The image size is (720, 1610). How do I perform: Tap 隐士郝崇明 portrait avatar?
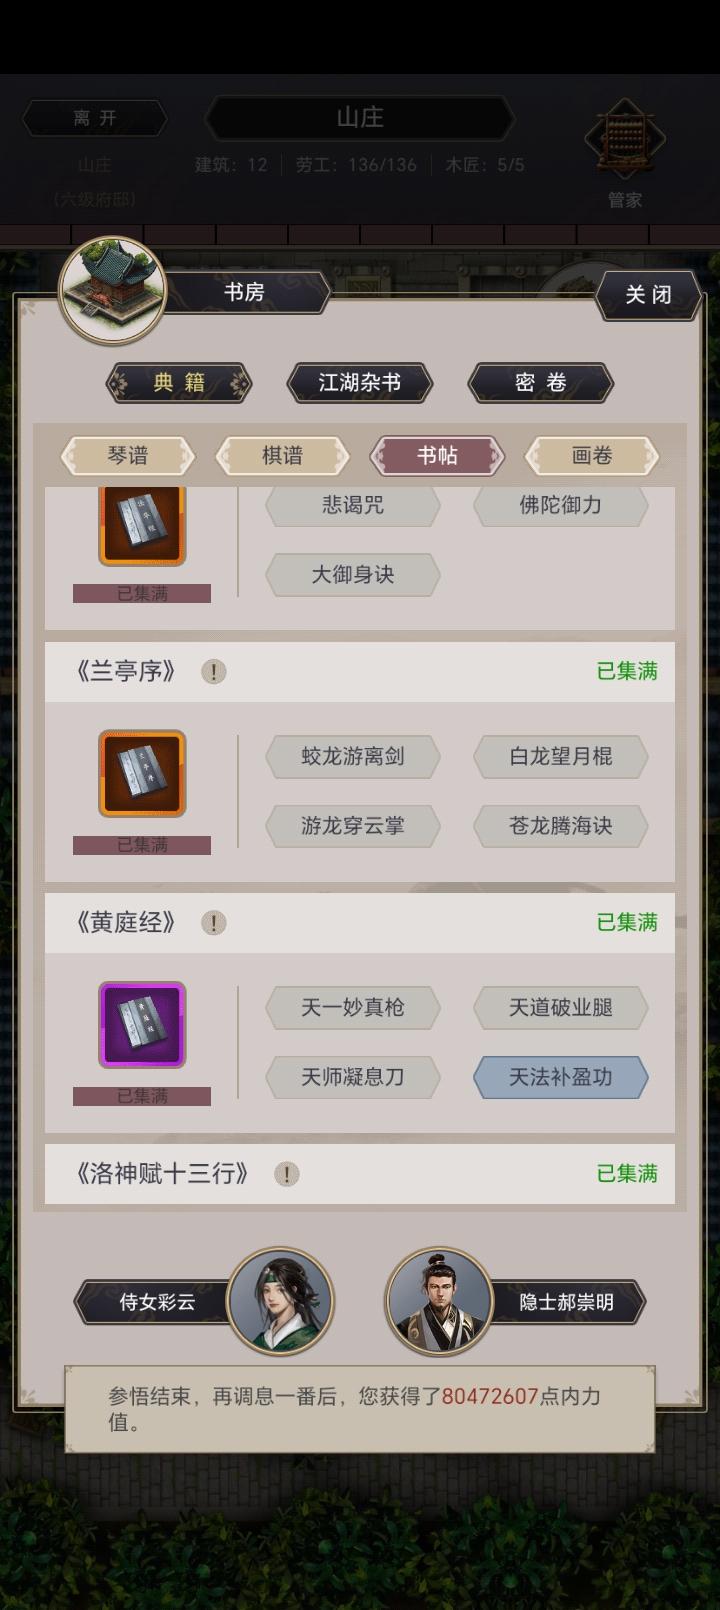(439, 1301)
